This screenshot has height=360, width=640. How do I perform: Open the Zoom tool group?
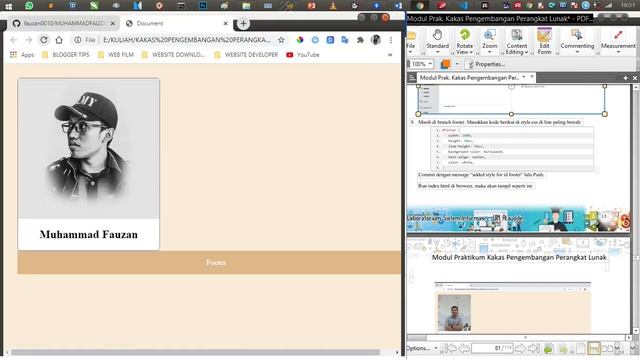(x=489, y=42)
